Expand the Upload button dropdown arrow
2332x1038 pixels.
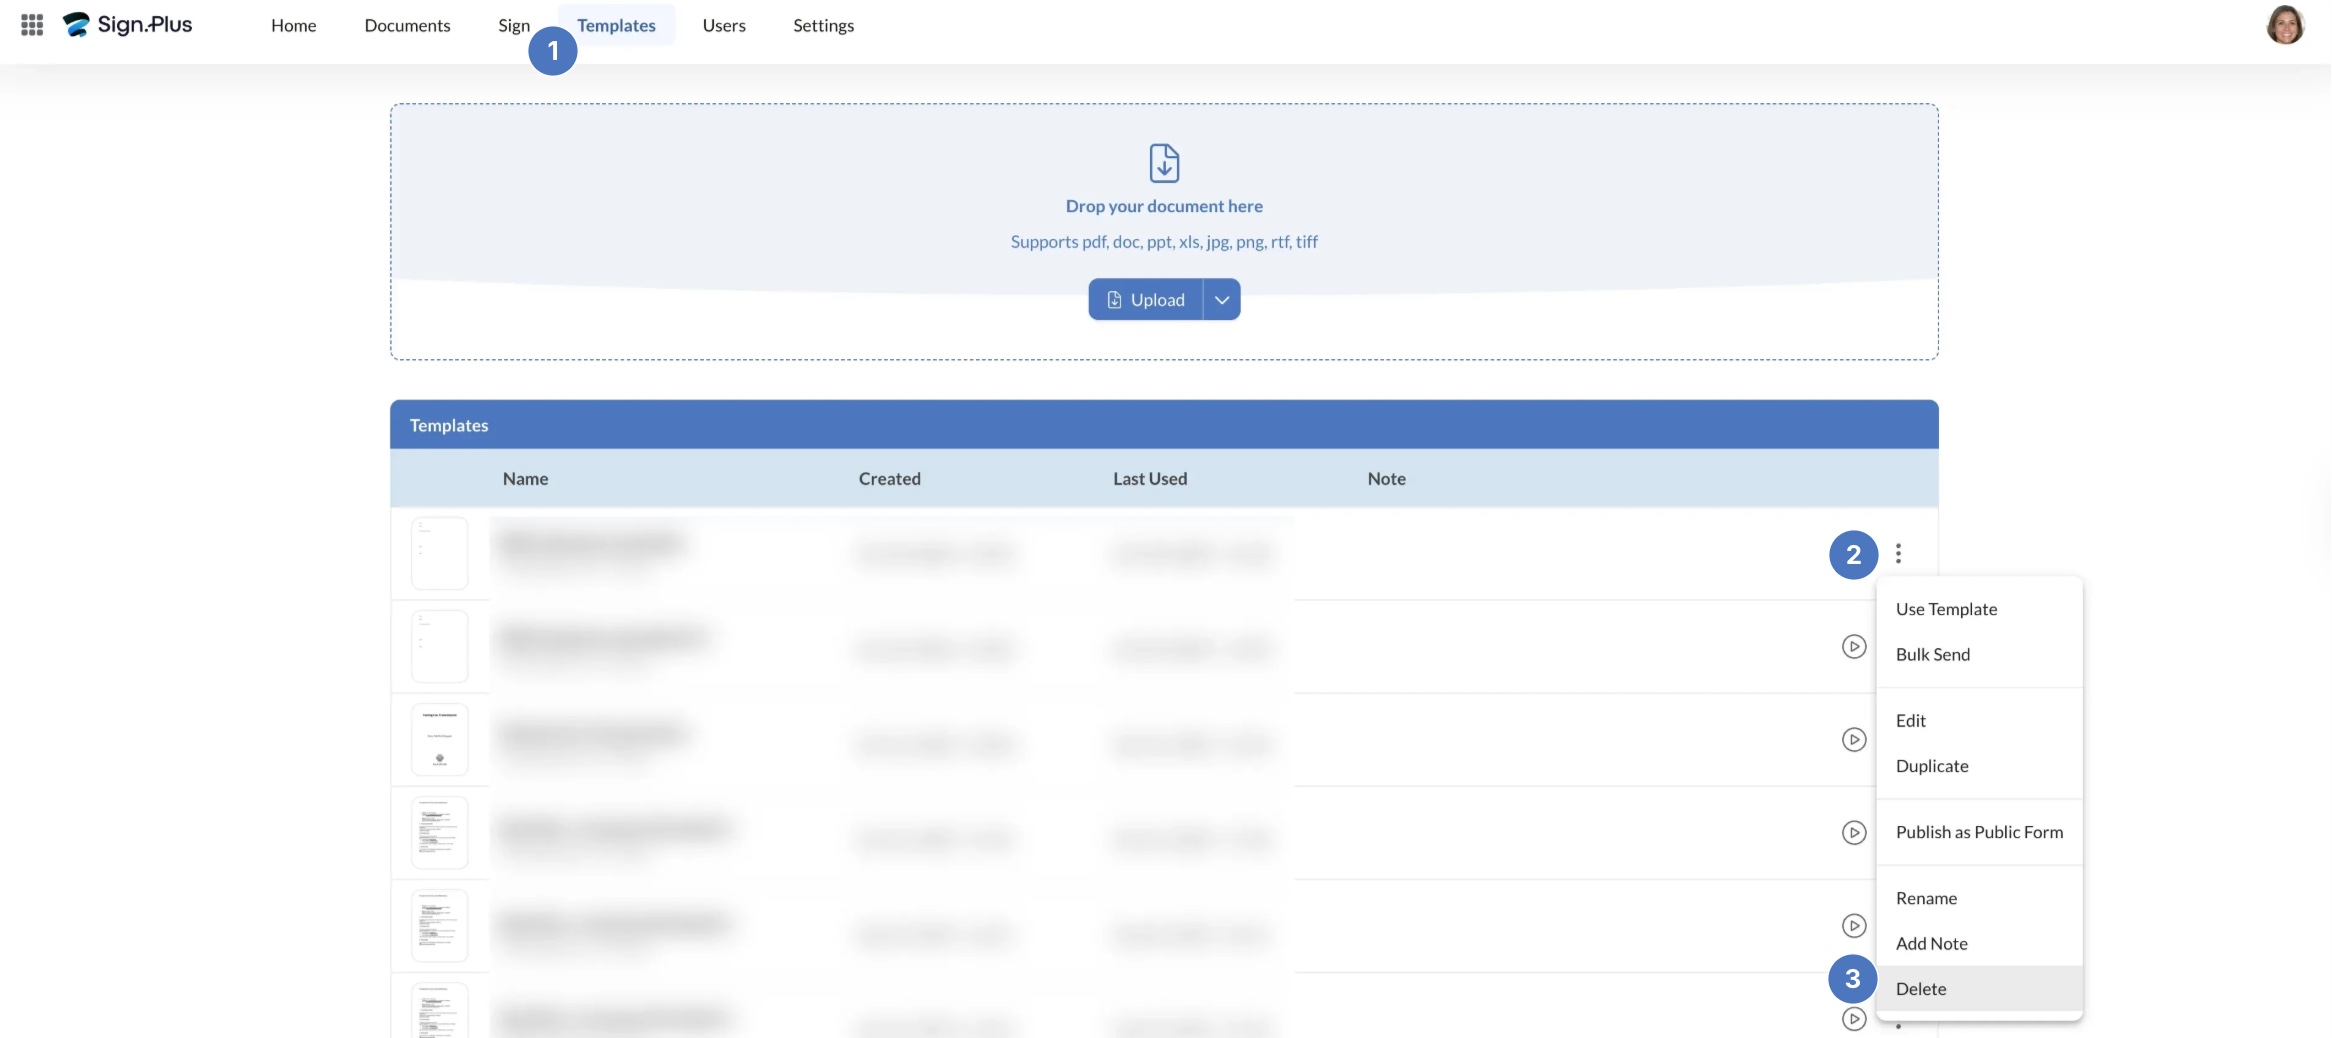(x=1221, y=300)
